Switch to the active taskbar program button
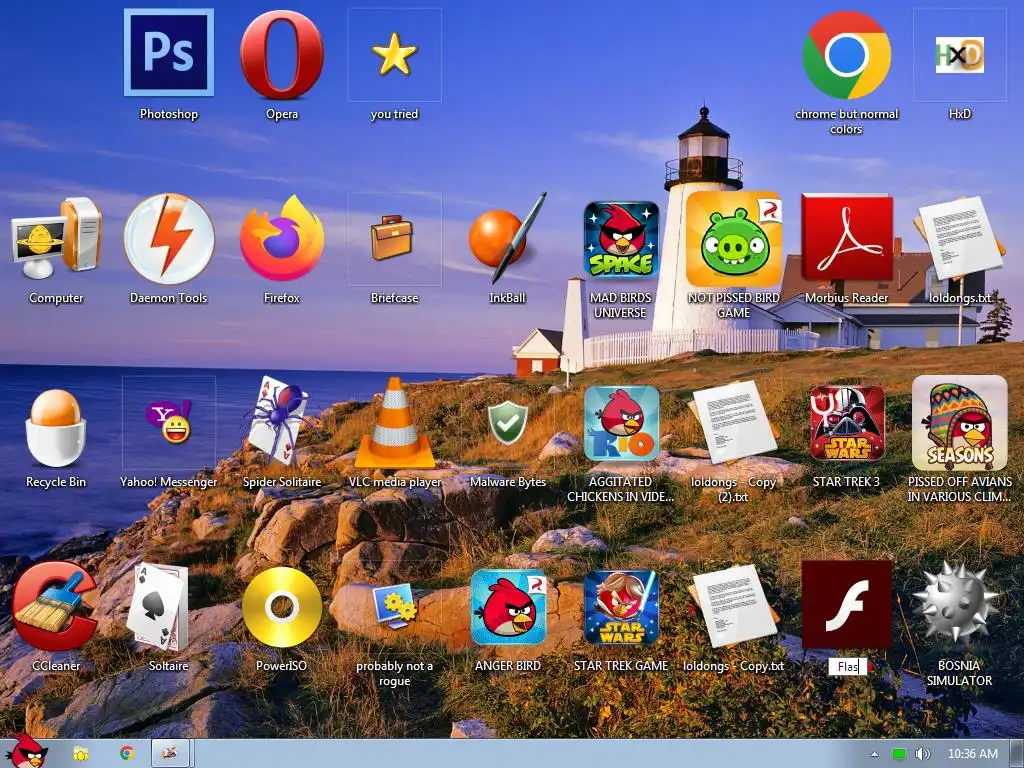Image resolution: width=1024 pixels, height=768 pixels. [170, 753]
